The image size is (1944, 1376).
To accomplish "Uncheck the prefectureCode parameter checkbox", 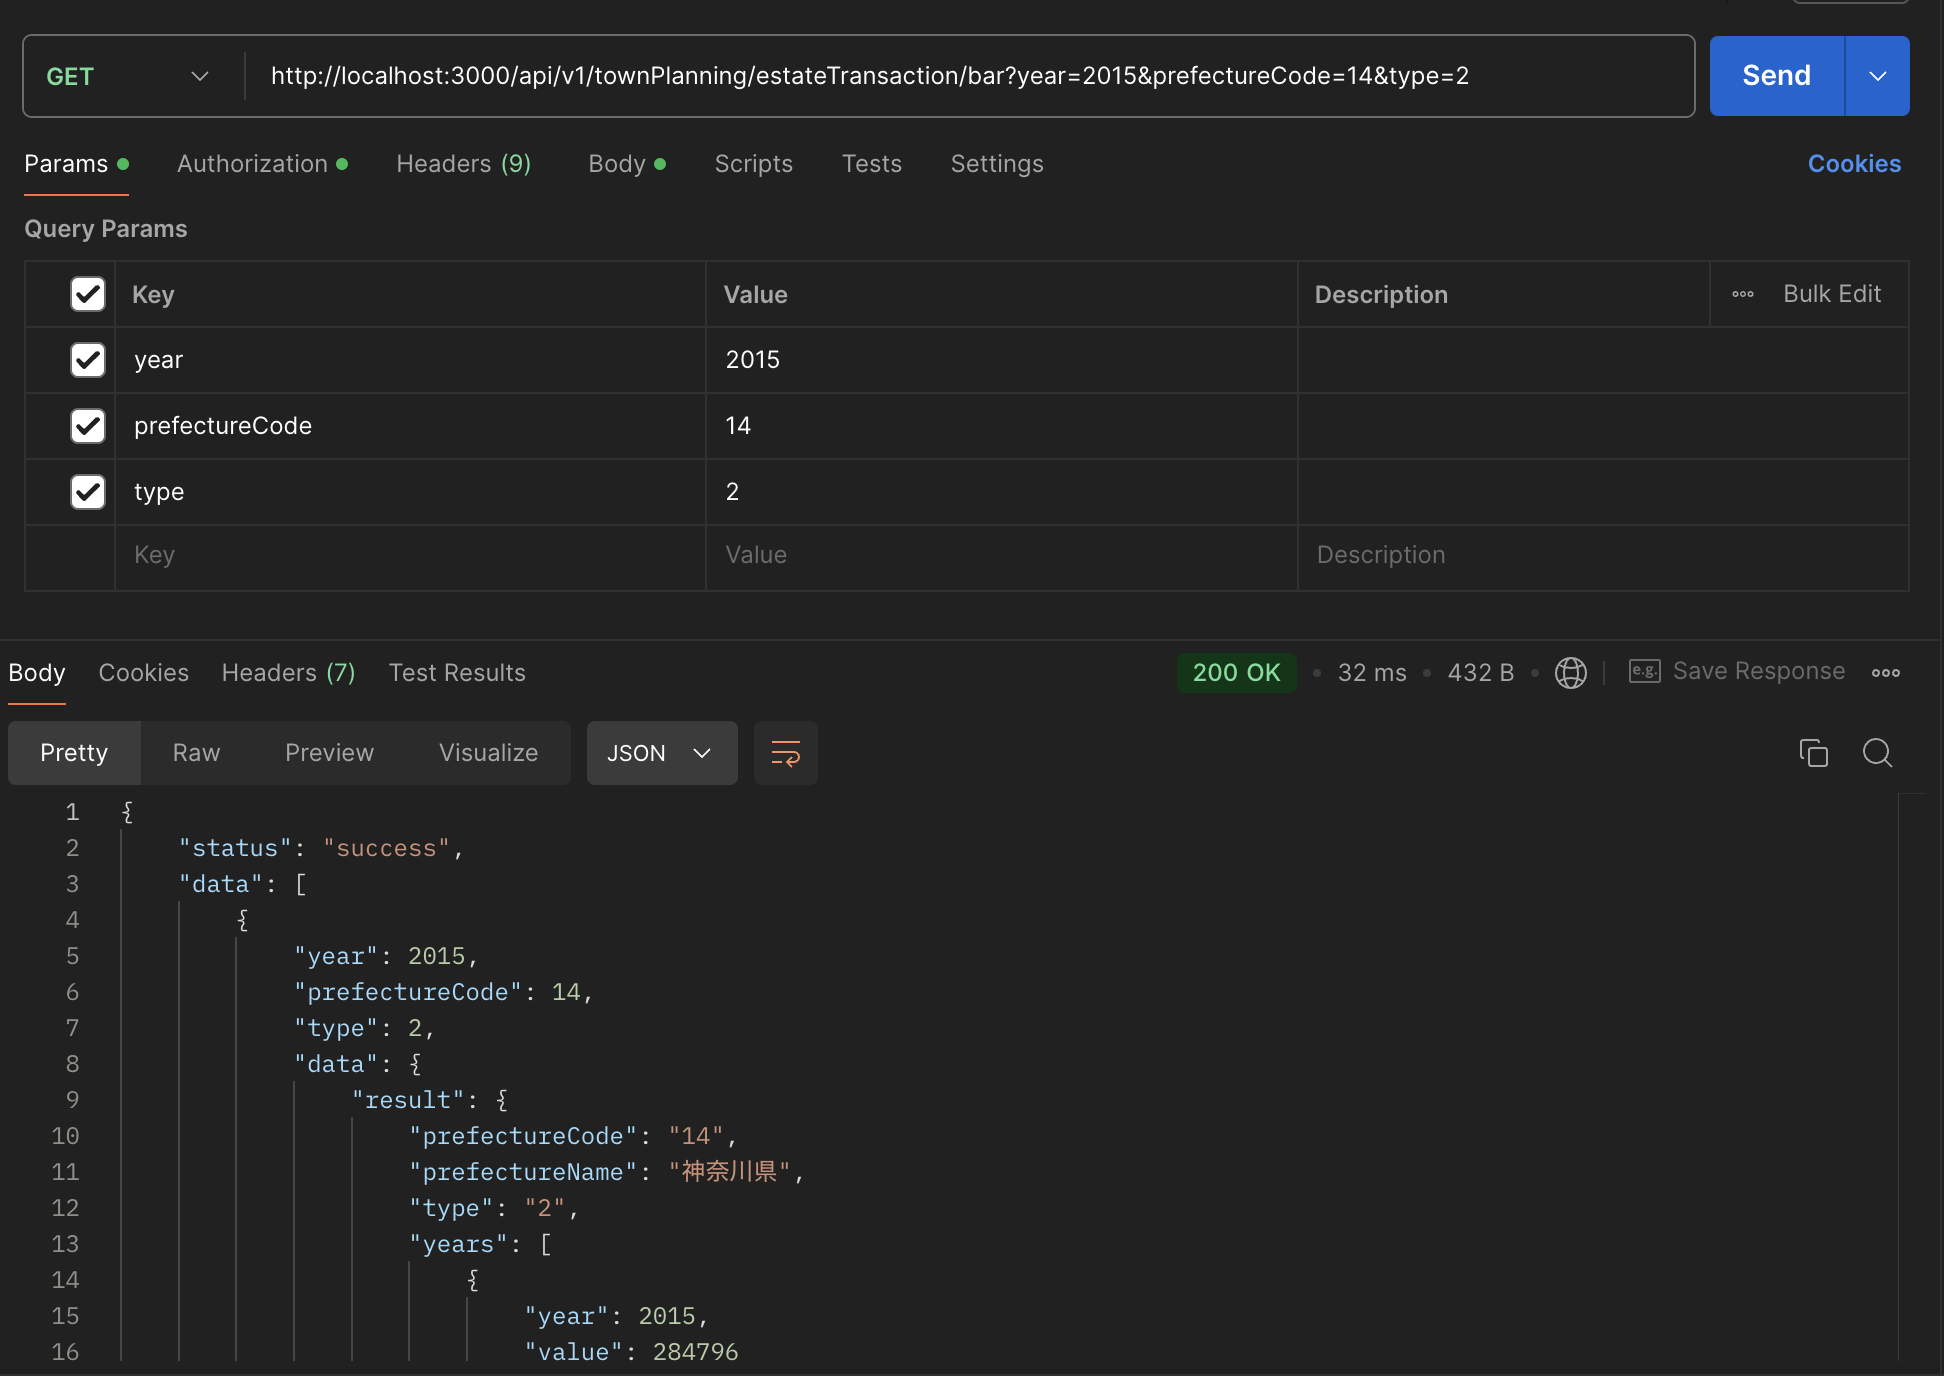I will click(x=88, y=426).
